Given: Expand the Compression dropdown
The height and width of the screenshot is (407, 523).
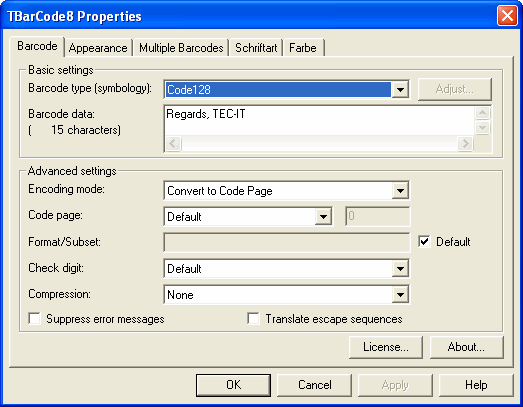Looking at the screenshot, I should point(400,295).
